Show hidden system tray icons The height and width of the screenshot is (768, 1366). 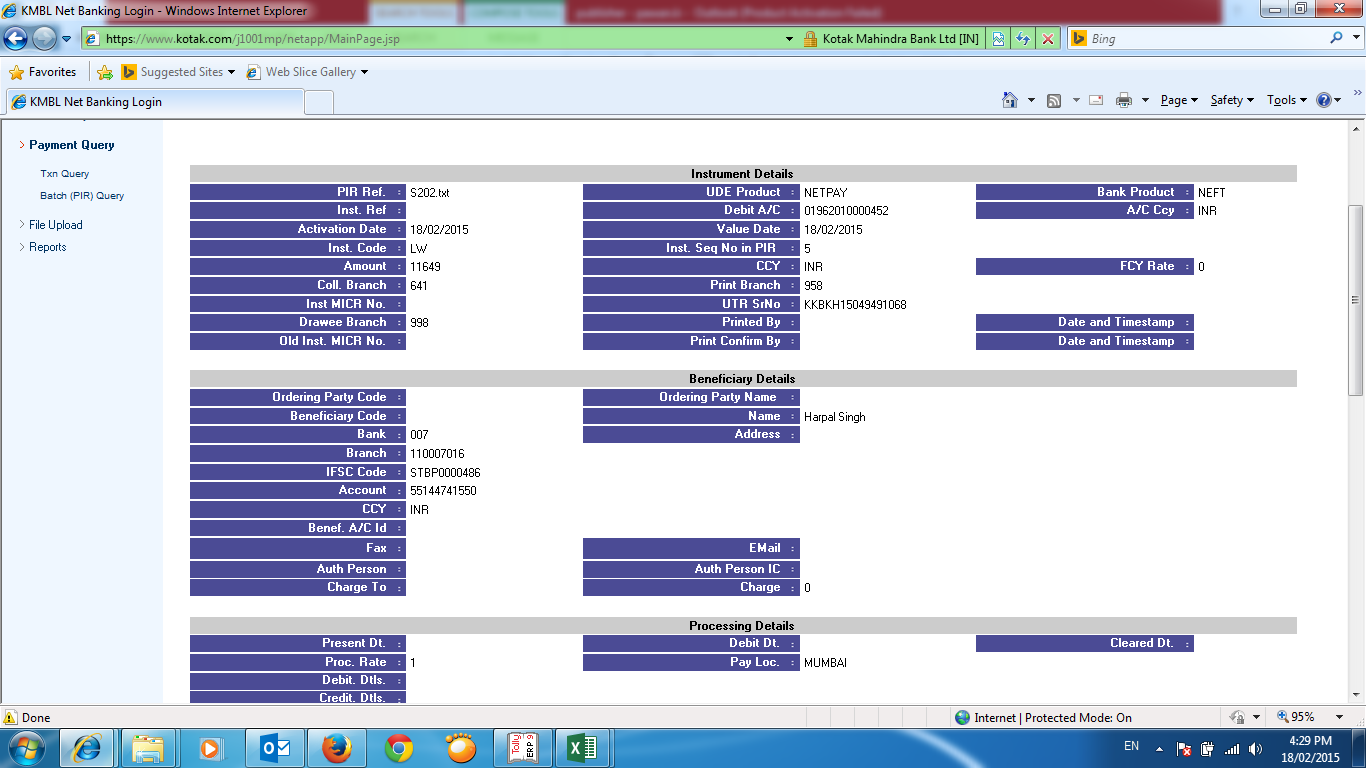tap(1160, 748)
